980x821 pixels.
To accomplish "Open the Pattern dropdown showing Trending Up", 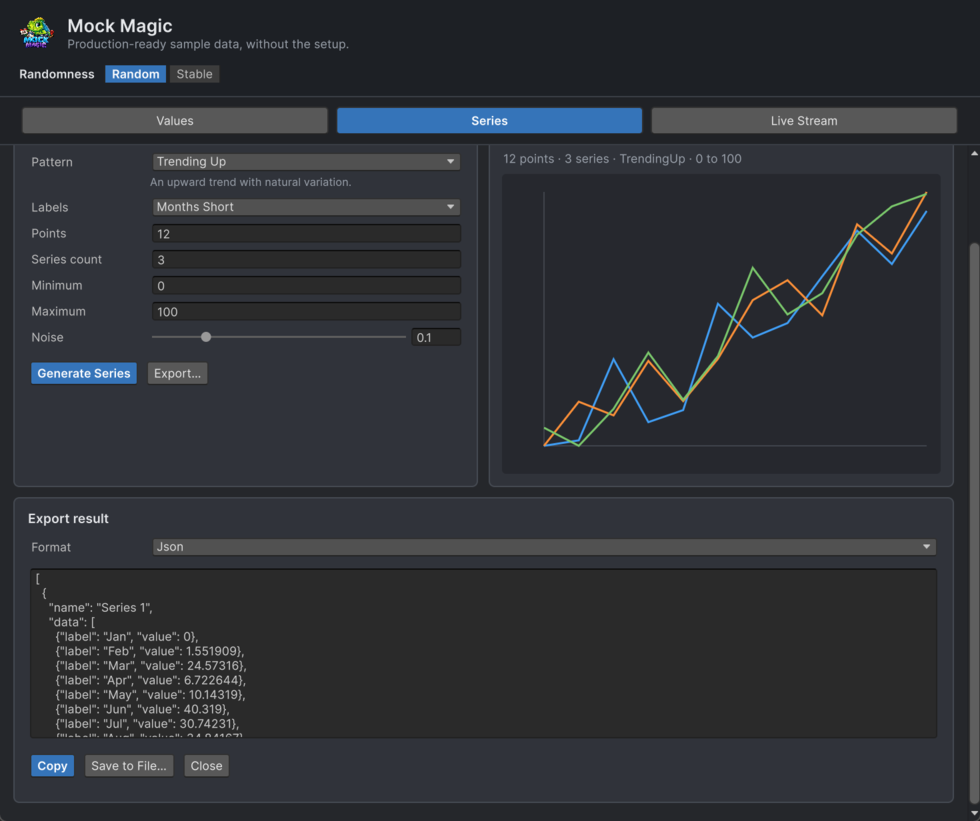I will point(306,161).
